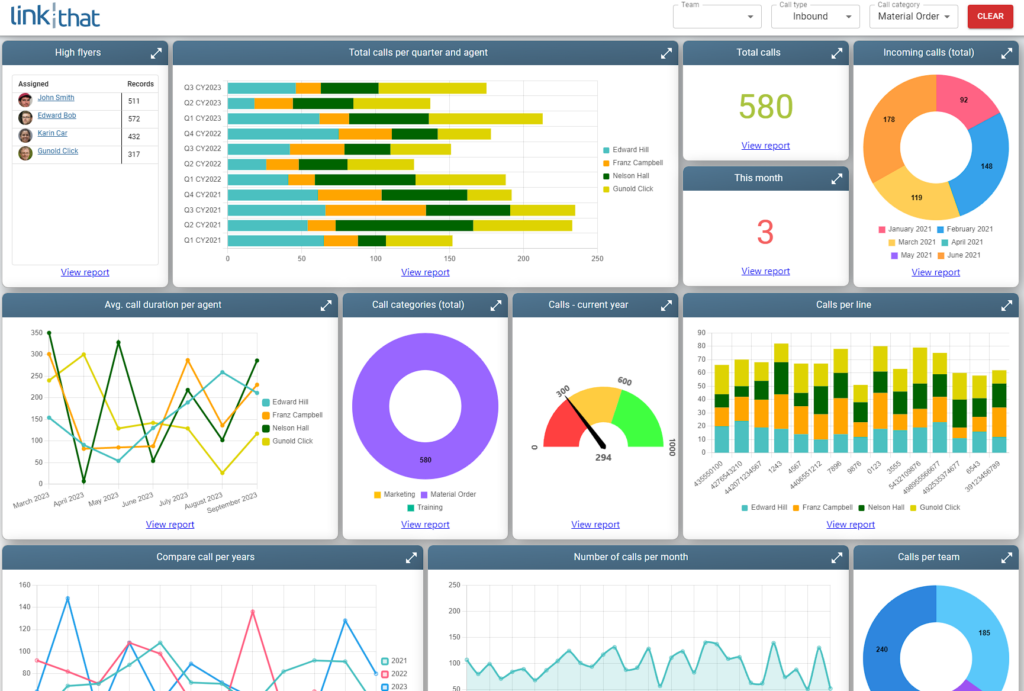Open the Karin Car link

tap(52, 133)
